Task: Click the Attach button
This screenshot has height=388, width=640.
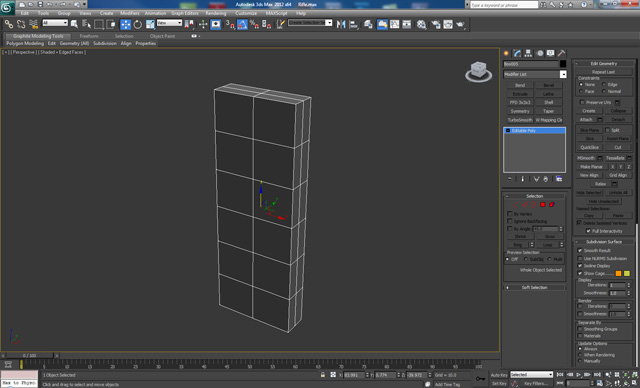Action: [586, 120]
